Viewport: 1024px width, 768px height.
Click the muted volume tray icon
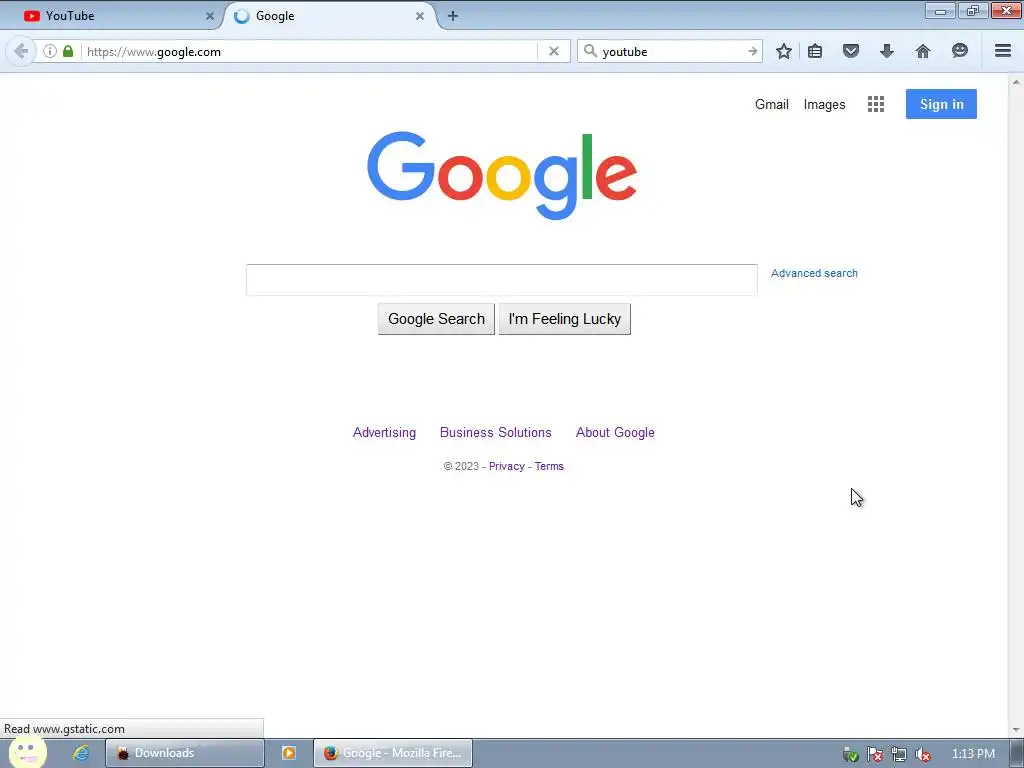click(x=923, y=754)
